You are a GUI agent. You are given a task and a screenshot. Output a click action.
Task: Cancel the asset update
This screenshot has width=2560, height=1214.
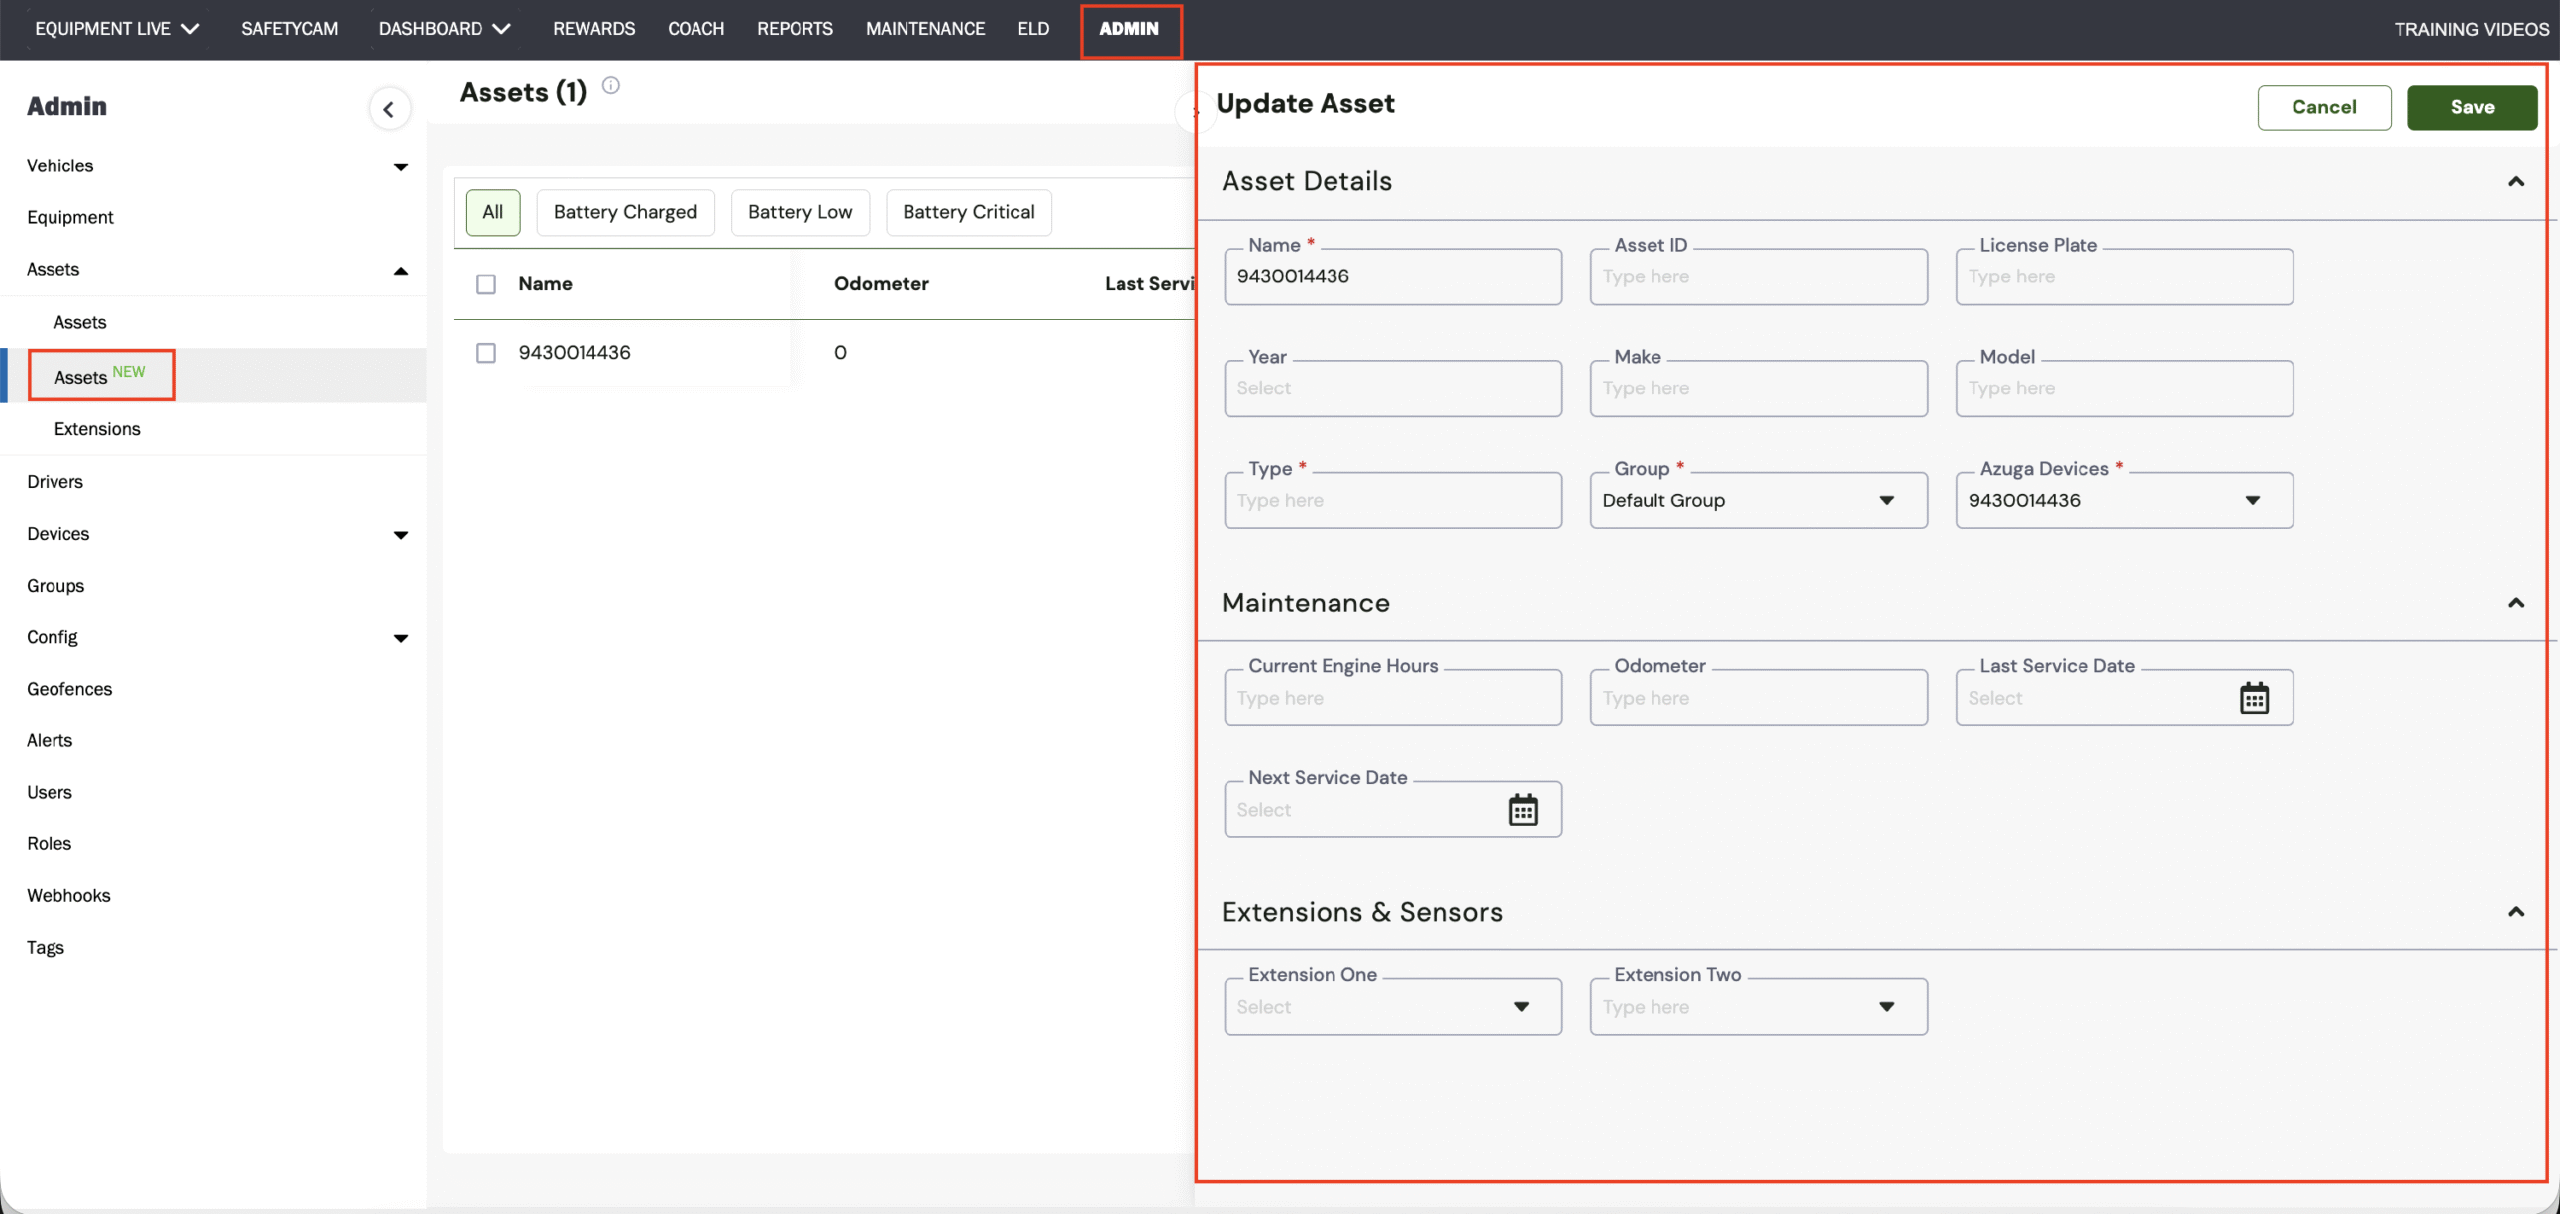tap(2324, 107)
